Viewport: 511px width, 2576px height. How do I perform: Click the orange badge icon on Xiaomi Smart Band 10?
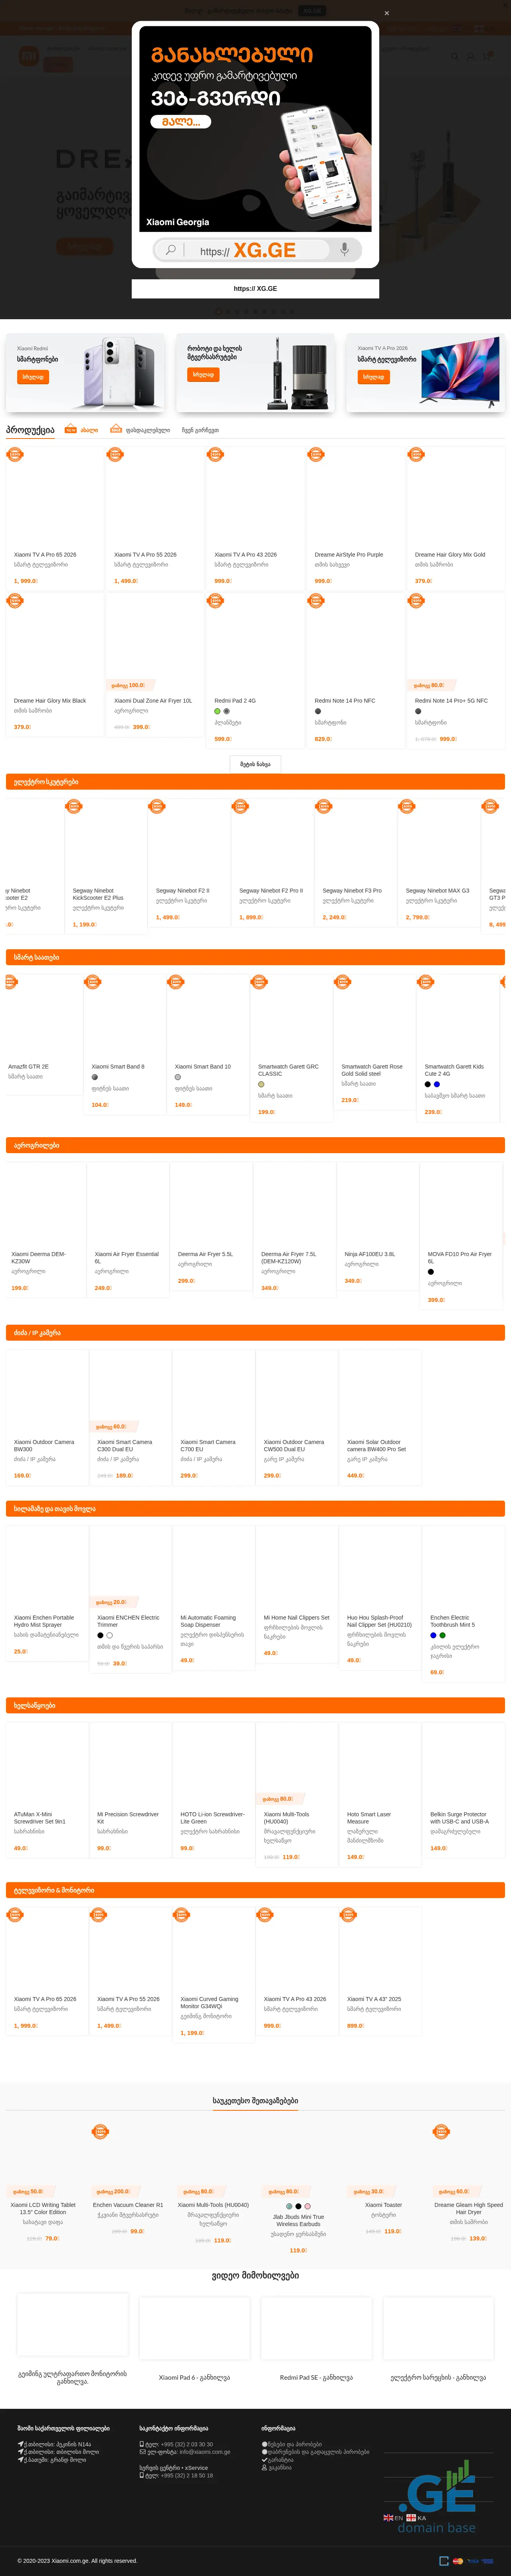click(x=176, y=982)
